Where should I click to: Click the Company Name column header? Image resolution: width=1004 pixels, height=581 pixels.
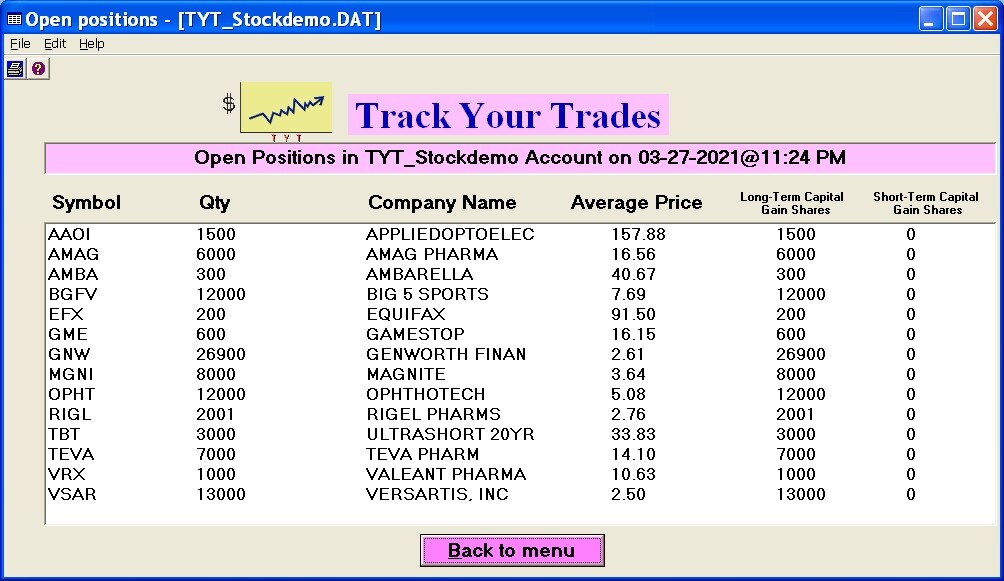coord(442,202)
